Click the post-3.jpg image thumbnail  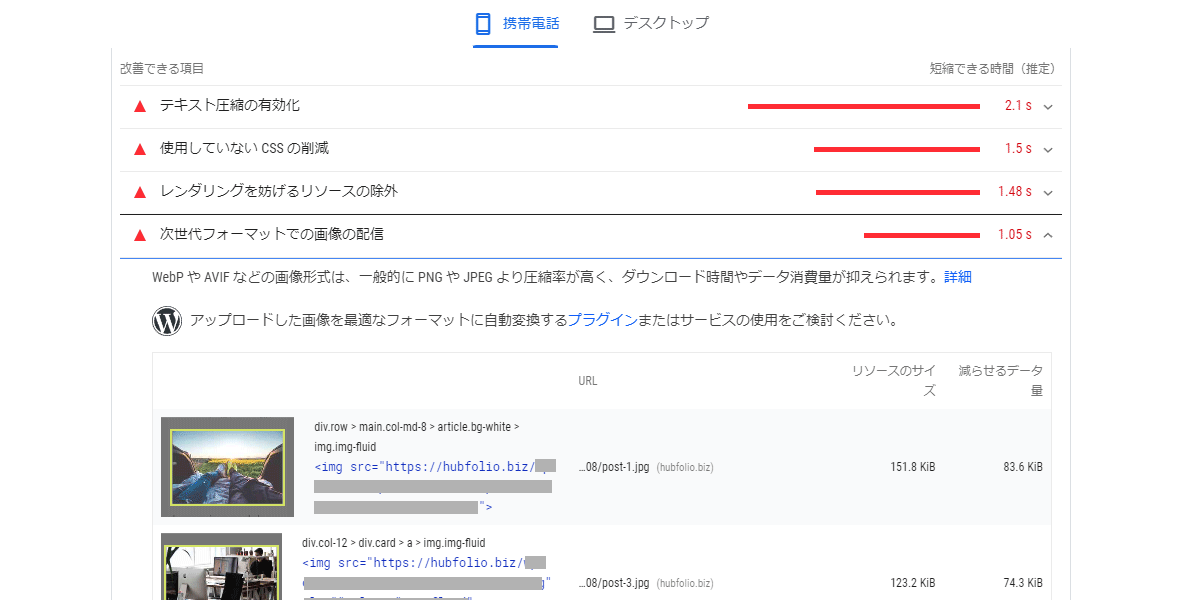221,566
